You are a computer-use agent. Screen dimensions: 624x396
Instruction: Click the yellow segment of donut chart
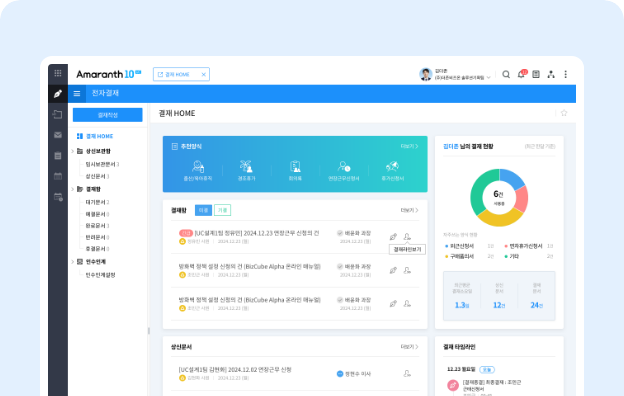pyautogui.click(x=499, y=217)
